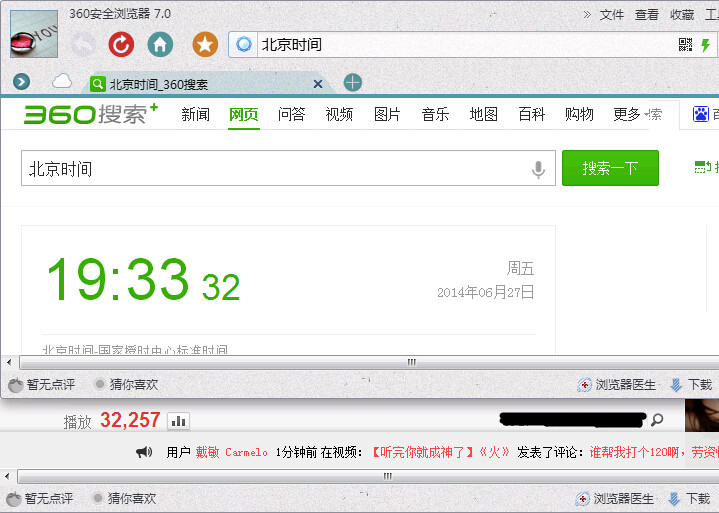This screenshot has width=719, height=513.
Task: Open the cloud sync icon
Action: (62, 81)
